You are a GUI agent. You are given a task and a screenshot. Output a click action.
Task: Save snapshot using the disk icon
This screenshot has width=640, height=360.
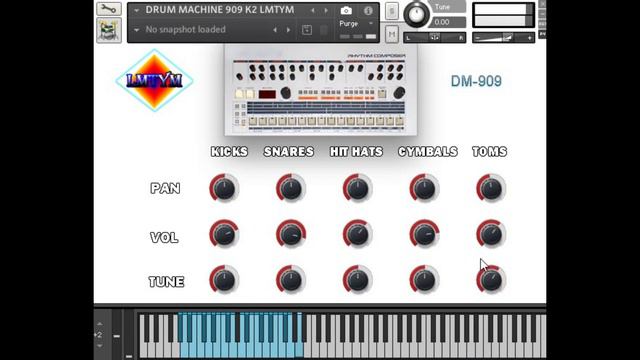point(307,30)
